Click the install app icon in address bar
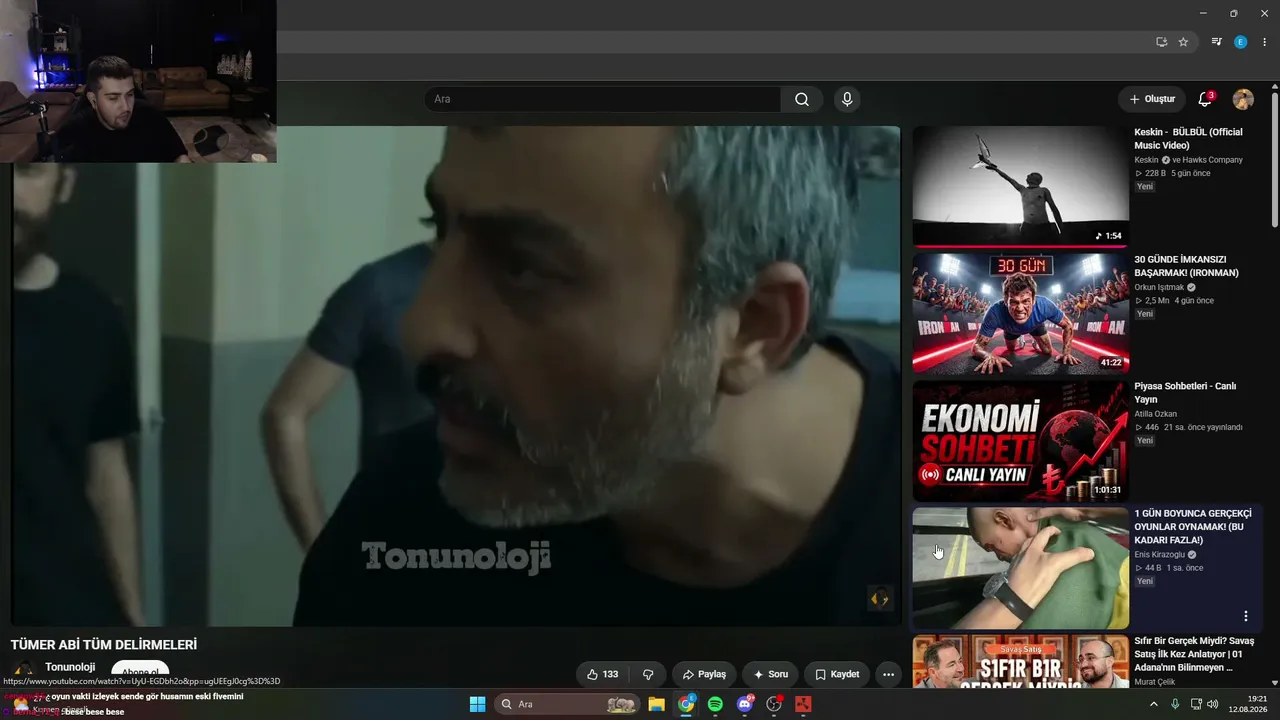The image size is (1280, 720). click(x=1161, y=42)
